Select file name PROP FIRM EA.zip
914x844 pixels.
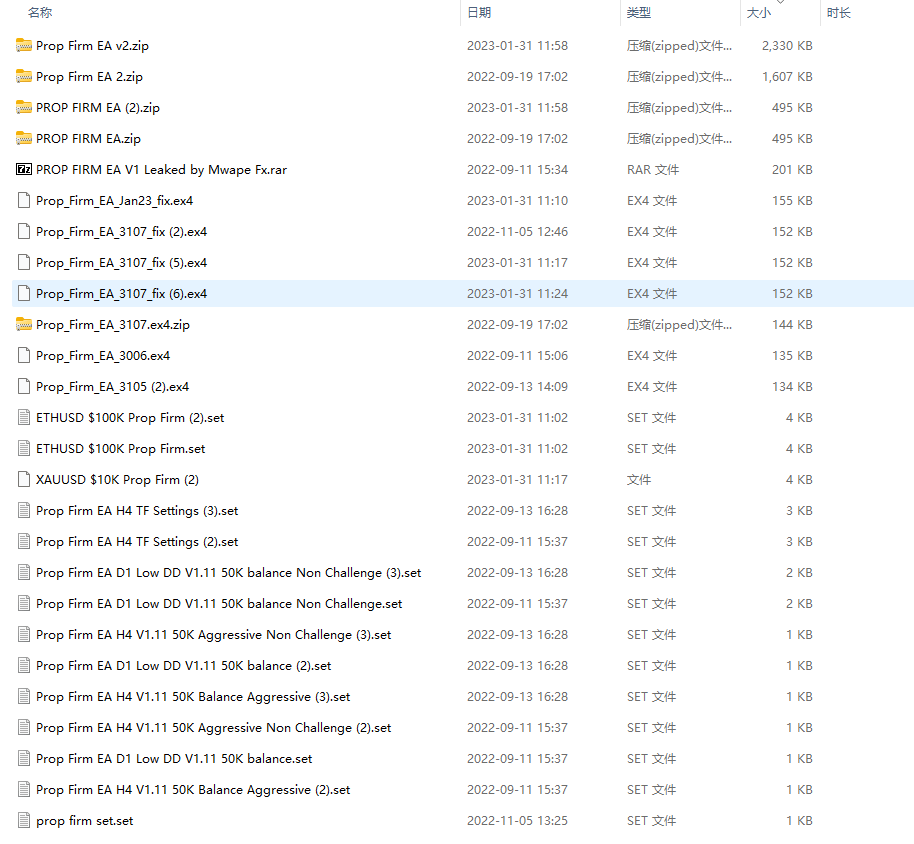click(x=88, y=138)
